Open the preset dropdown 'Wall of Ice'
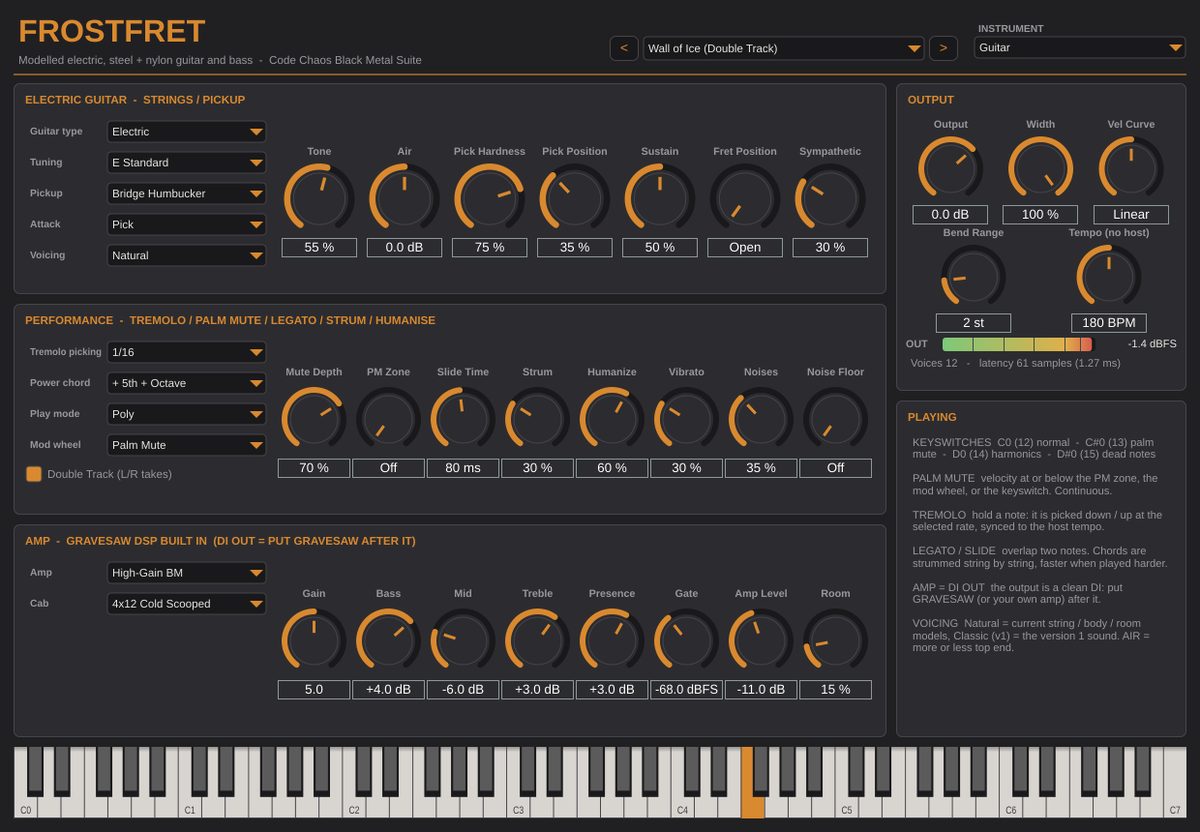The width and height of the screenshot is (1200, 832). pyautogui.click(x=783, y=48)
